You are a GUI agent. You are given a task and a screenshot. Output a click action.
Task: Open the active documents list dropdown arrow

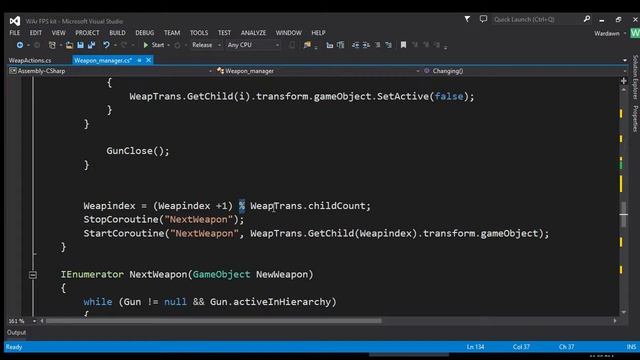(625, 60)
